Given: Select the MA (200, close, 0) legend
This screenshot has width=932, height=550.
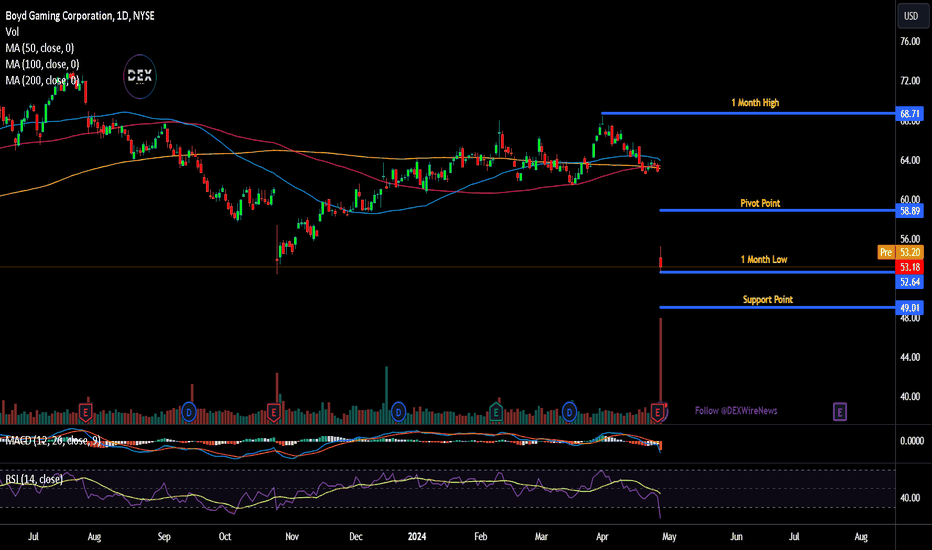Looking at the screenshot, I should [42, 80].
